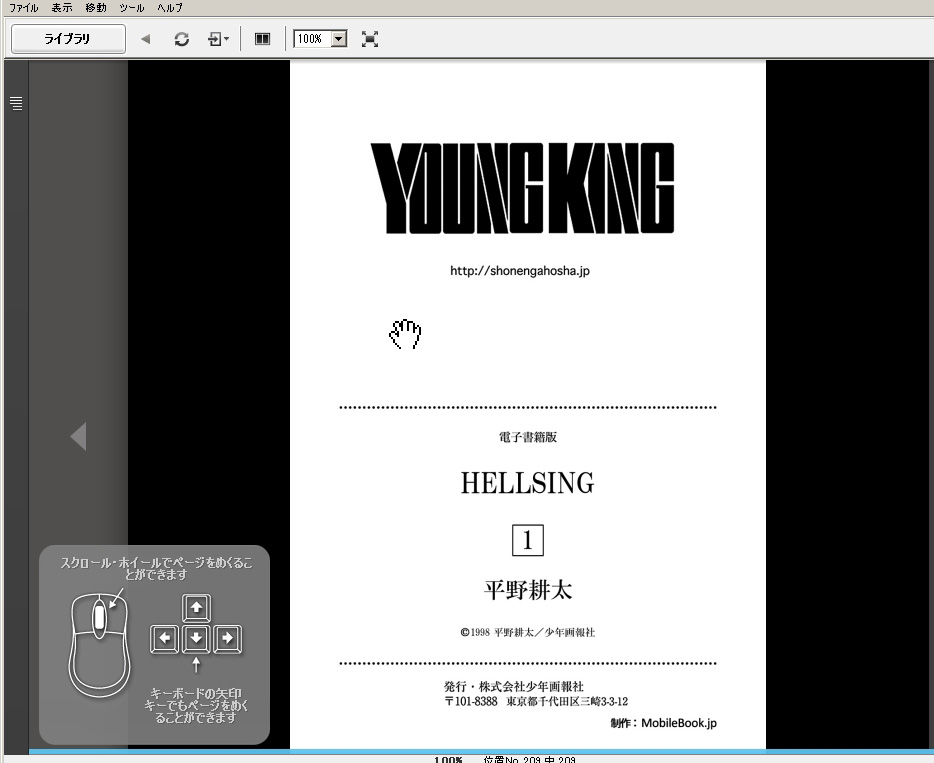Click the 制作：MobileBook.jp text
Screen dimensions: 934x763
[x=664, y=723]
